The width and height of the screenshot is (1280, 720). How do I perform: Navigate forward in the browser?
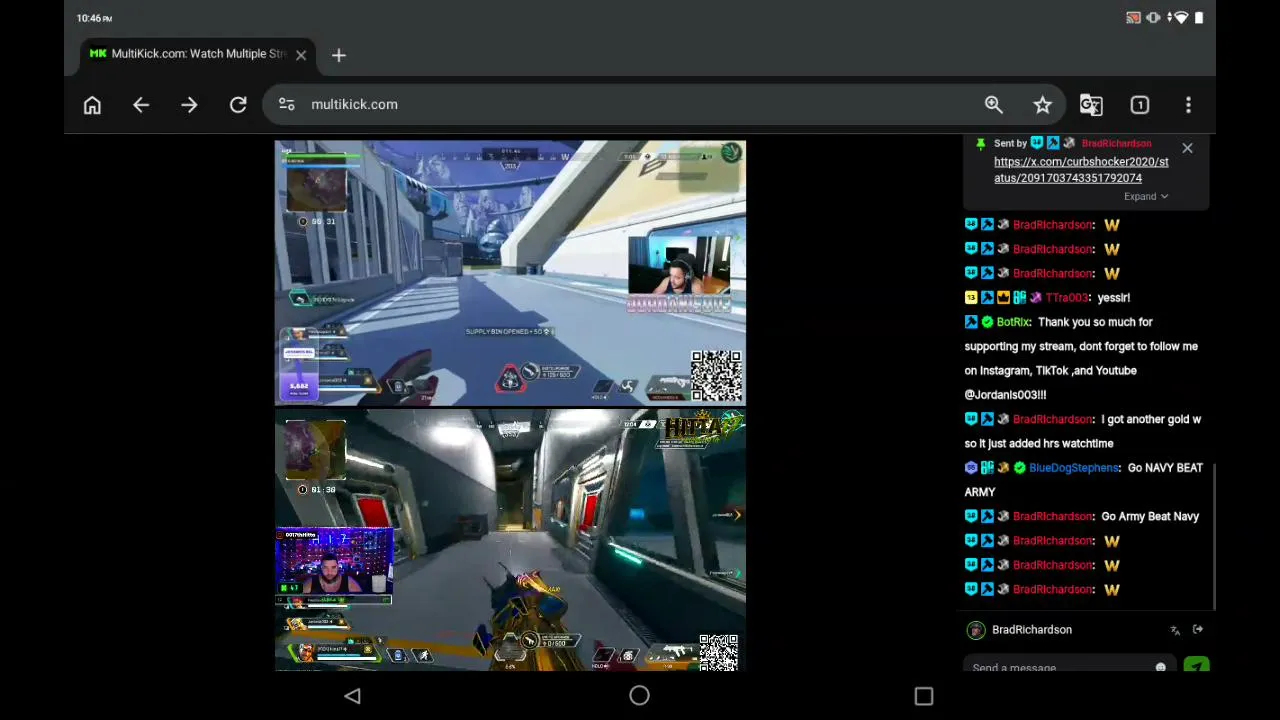pyautogui.click(x=189, y=105)
